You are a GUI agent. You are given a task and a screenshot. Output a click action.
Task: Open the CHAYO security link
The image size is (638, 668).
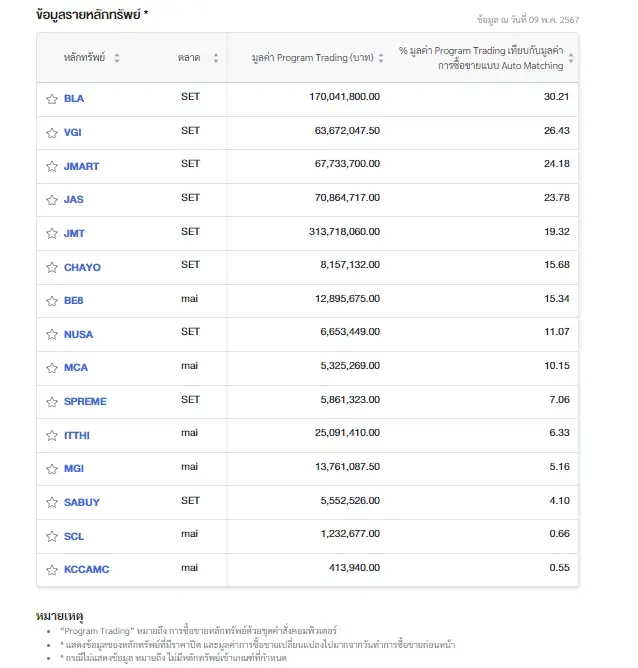click(82, 267)
